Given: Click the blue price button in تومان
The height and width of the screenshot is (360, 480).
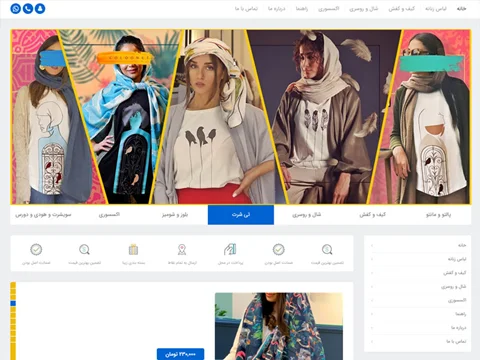Looking at the screenshot, I should [x=180, y=354].
